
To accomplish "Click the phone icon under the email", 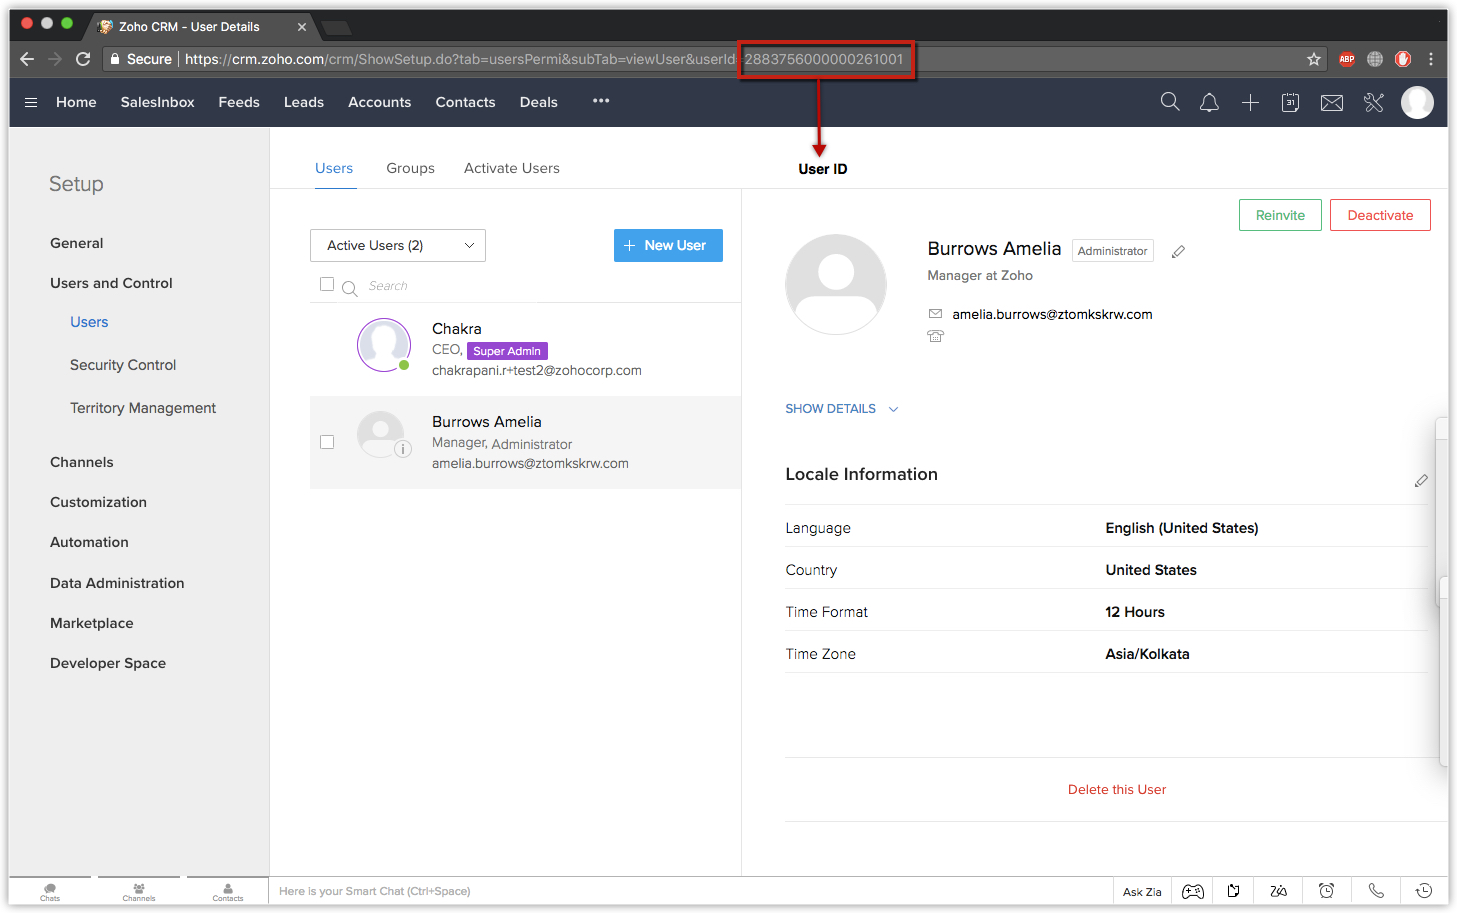I will click(x=935, y=336).
